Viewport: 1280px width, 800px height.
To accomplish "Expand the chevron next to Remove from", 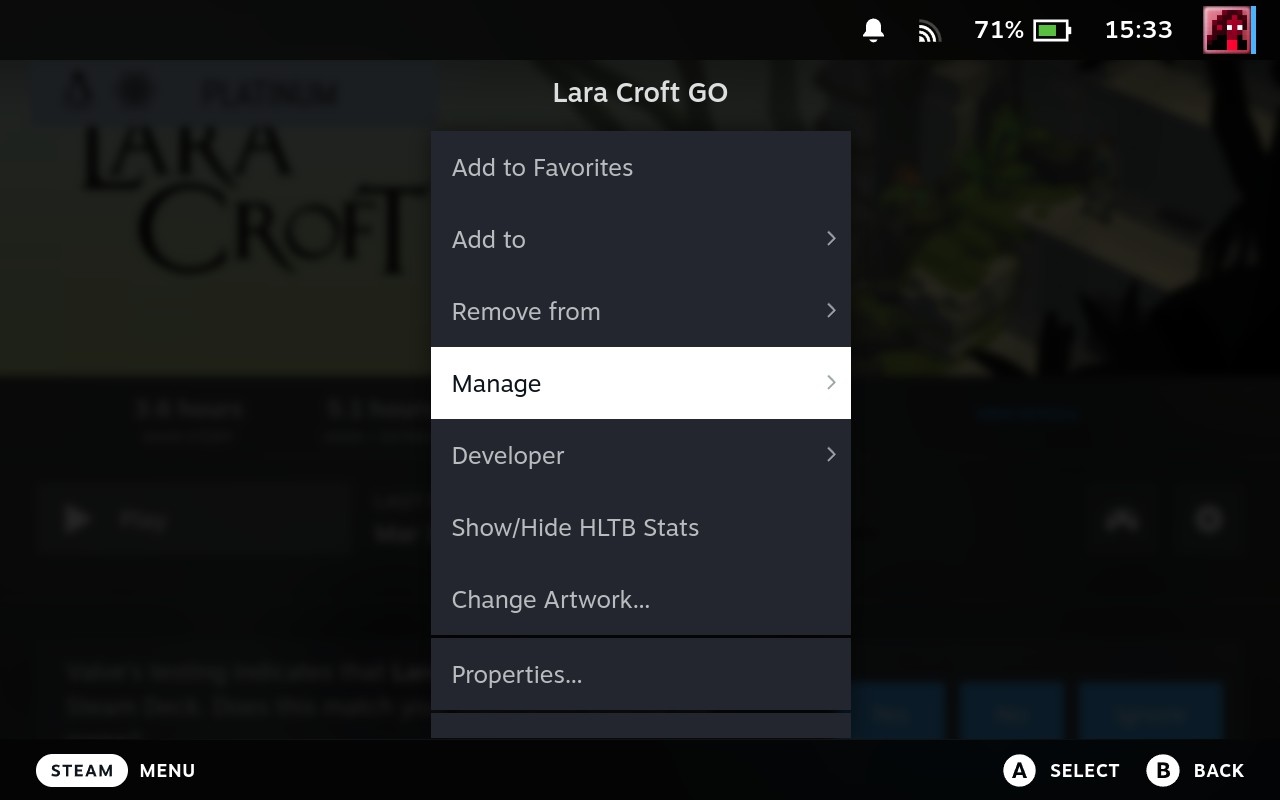I will pos(831,310).
